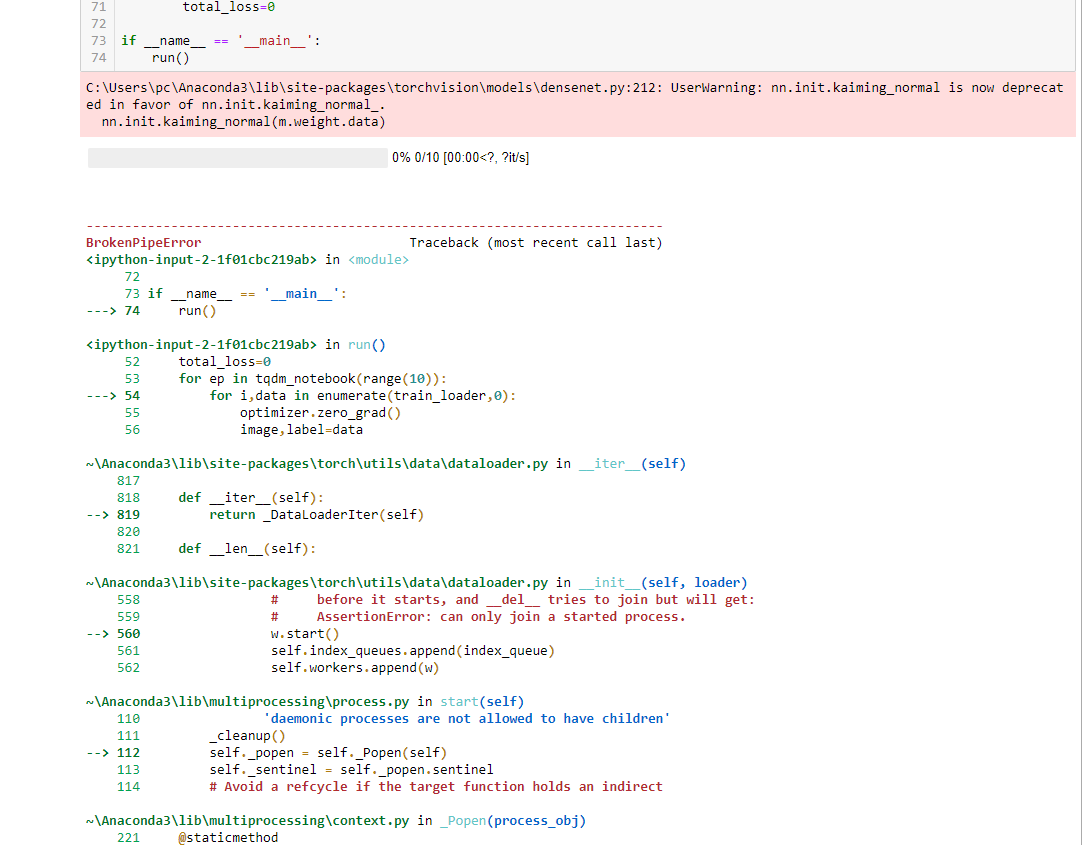1089x845 pixels.
Task: Click 'self._popen = self._Popen(self)' line 112
Action: pyautogui.click(x=328, y=753)
